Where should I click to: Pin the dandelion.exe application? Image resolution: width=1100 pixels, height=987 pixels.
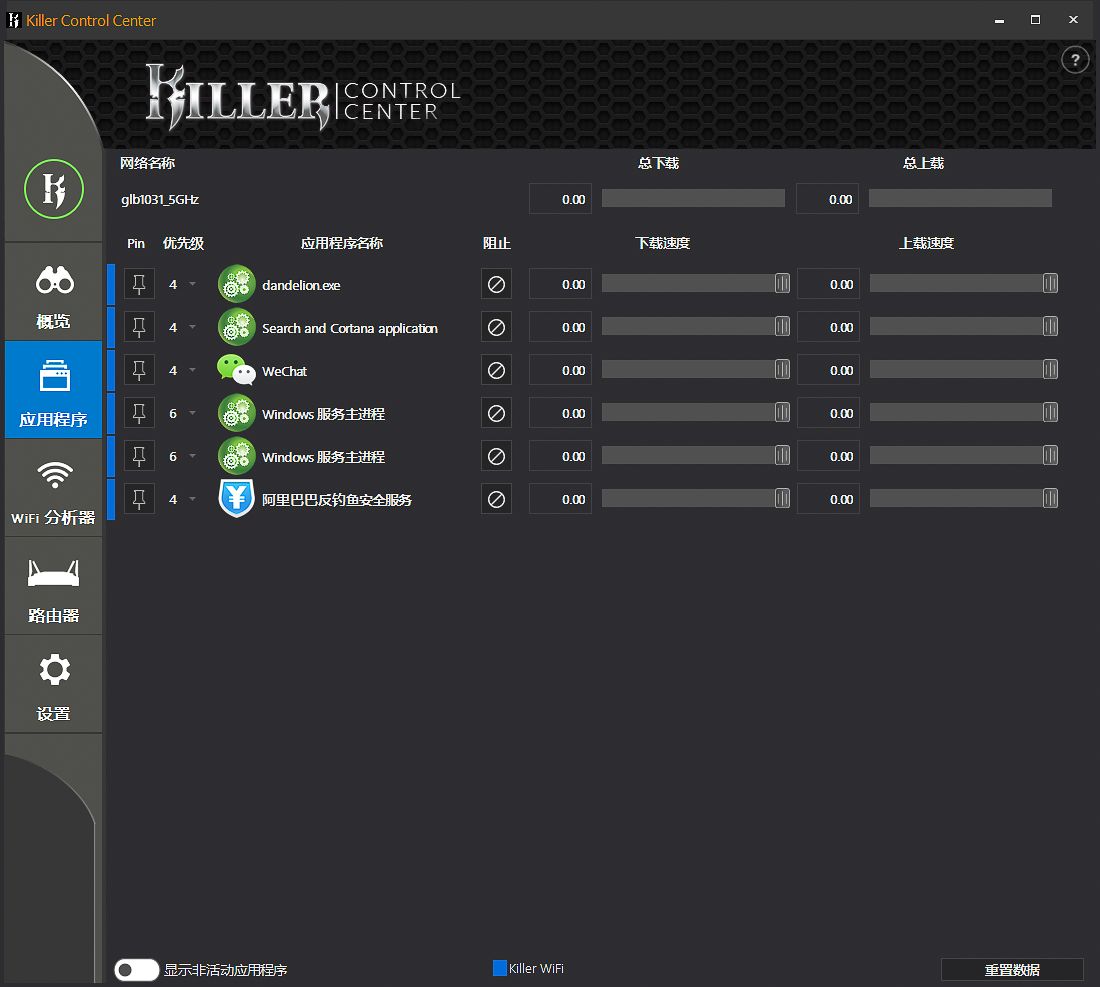pos(139,284)
